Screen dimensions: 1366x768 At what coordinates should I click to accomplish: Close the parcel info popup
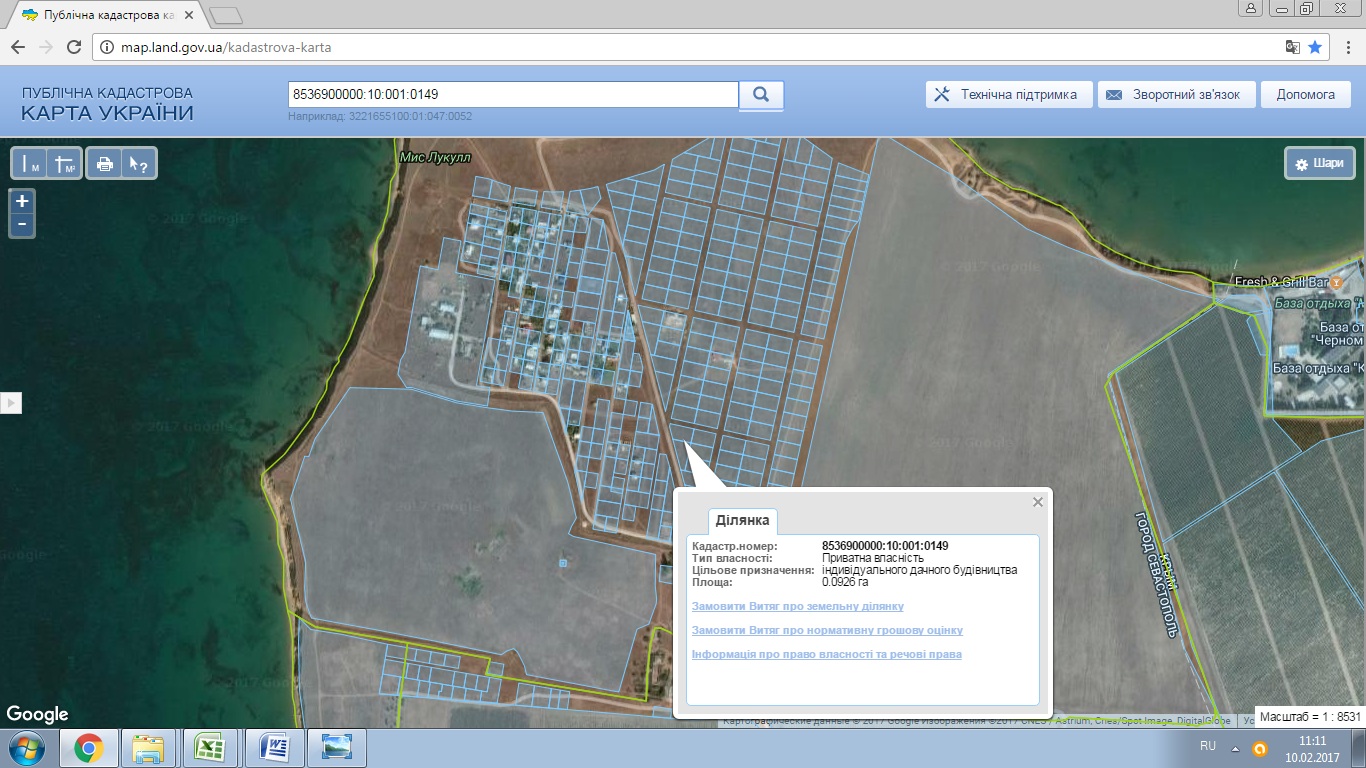coord(1038,502)
